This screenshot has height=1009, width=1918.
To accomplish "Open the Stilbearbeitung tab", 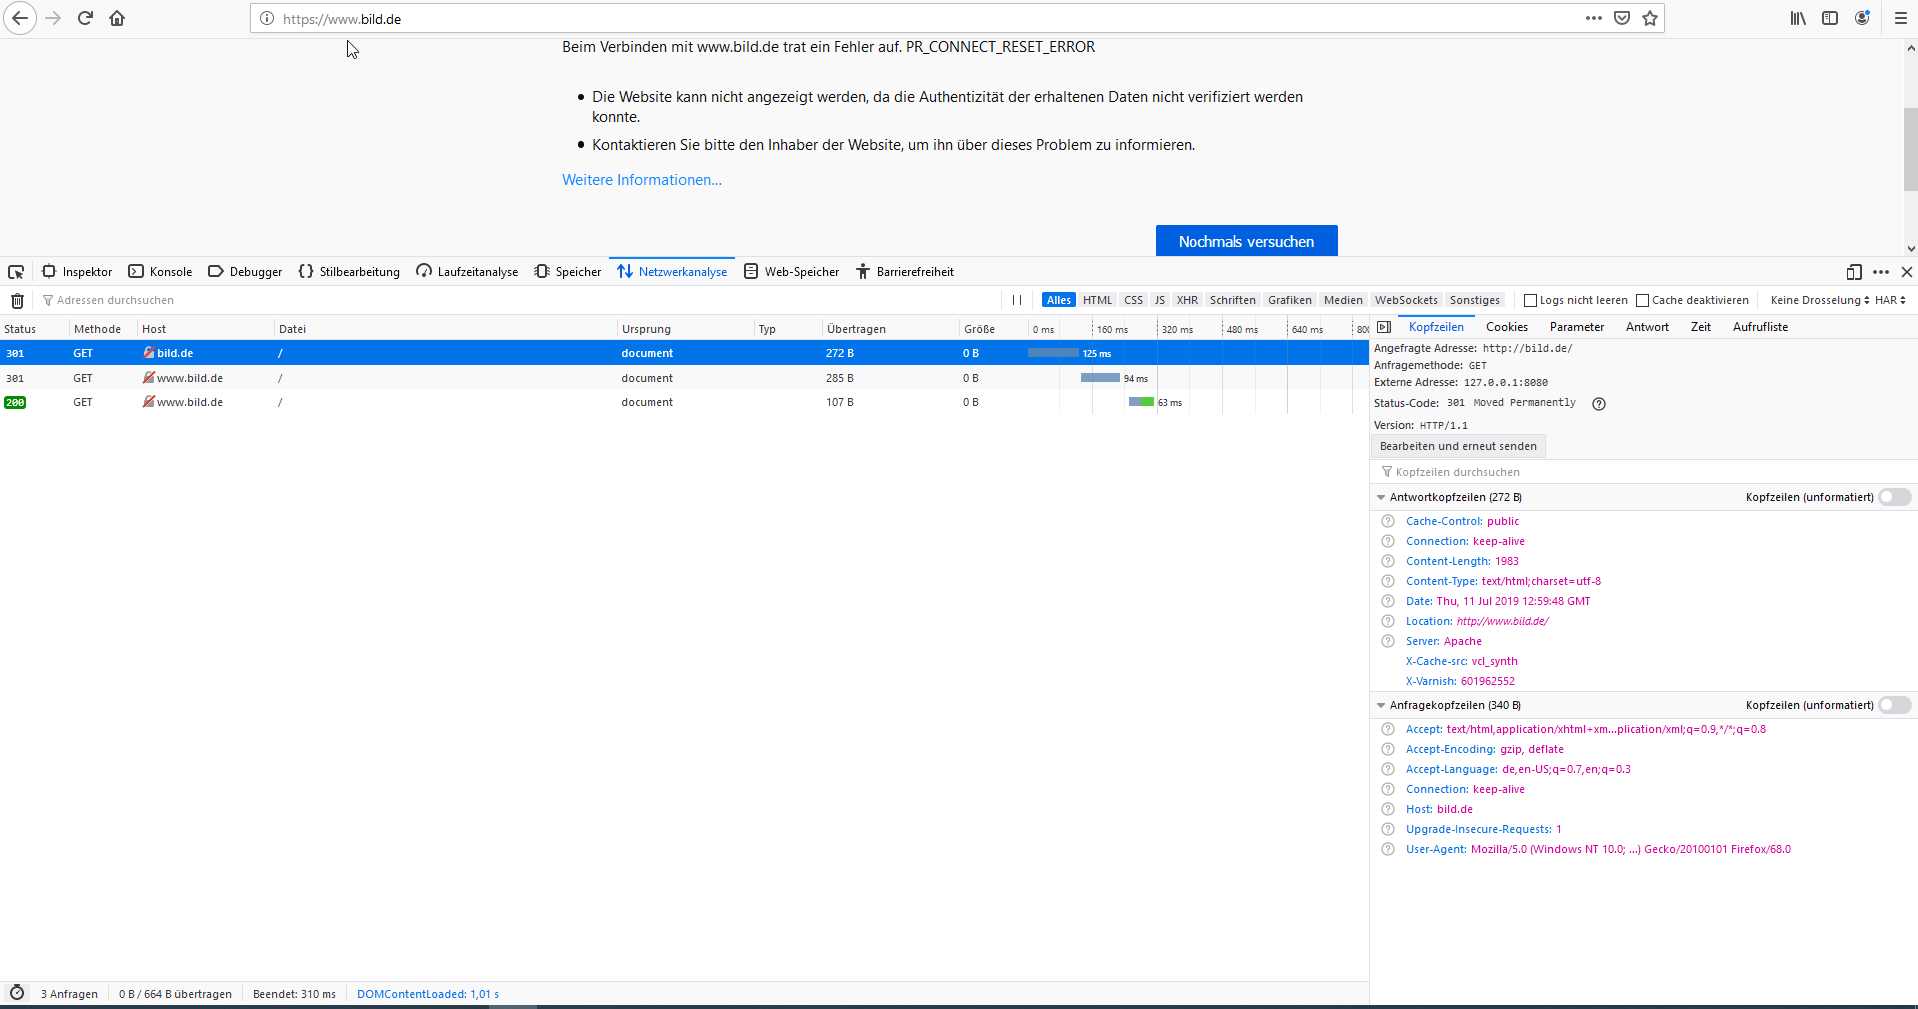I will (349, 272).
